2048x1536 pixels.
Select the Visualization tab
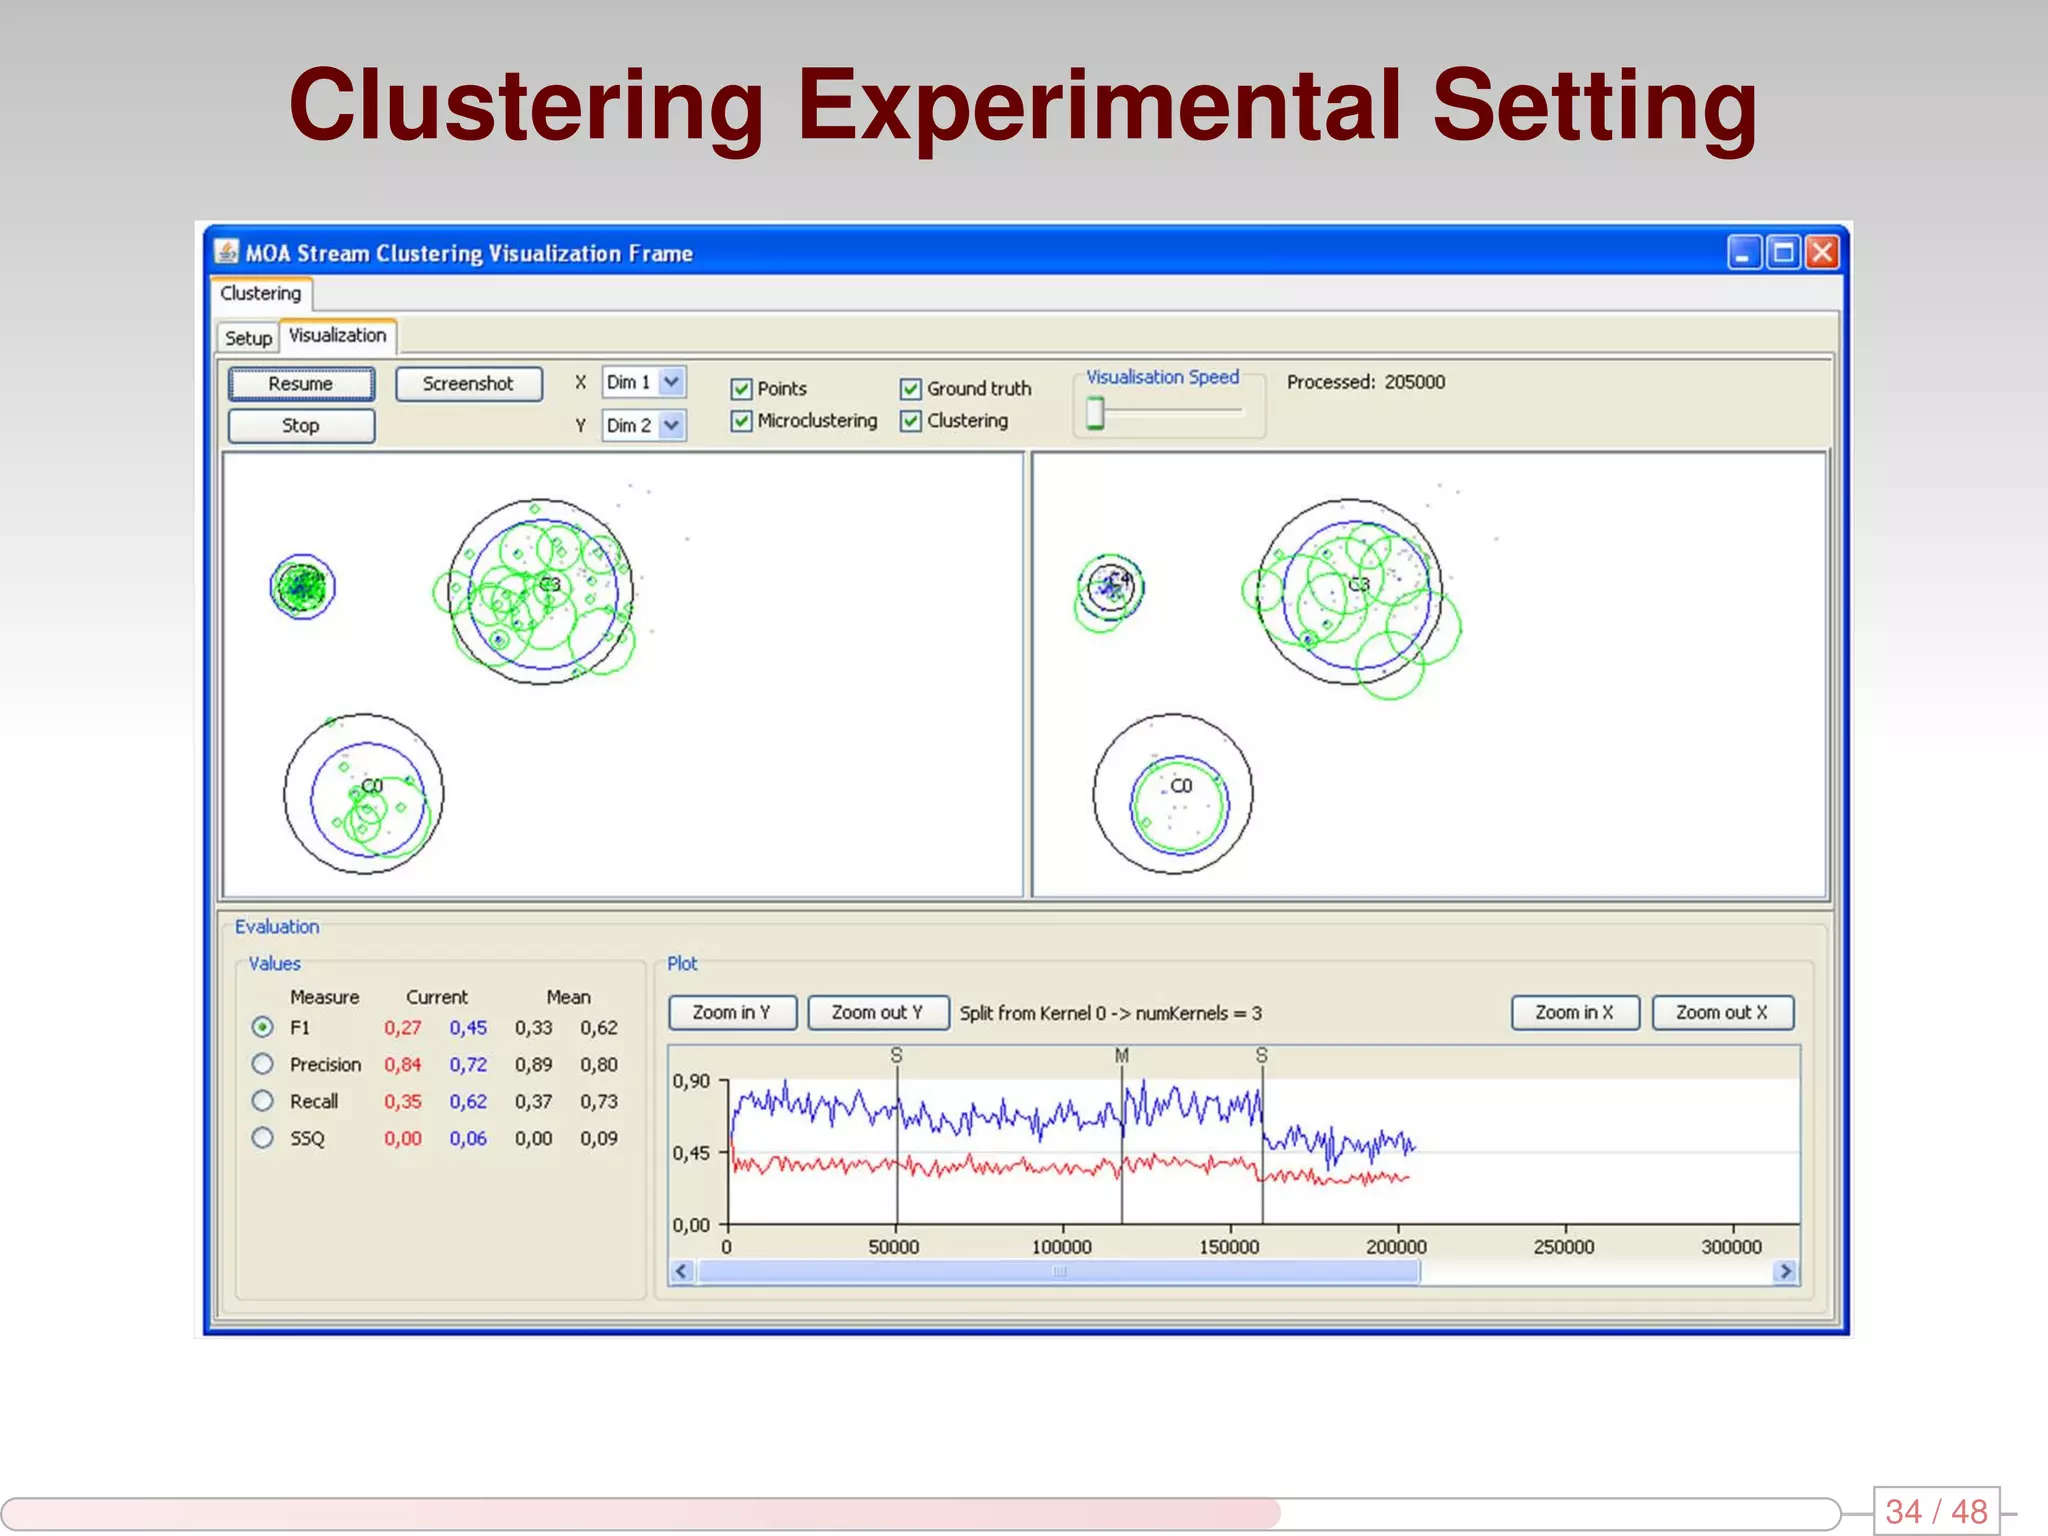click(x=338, y=336)
